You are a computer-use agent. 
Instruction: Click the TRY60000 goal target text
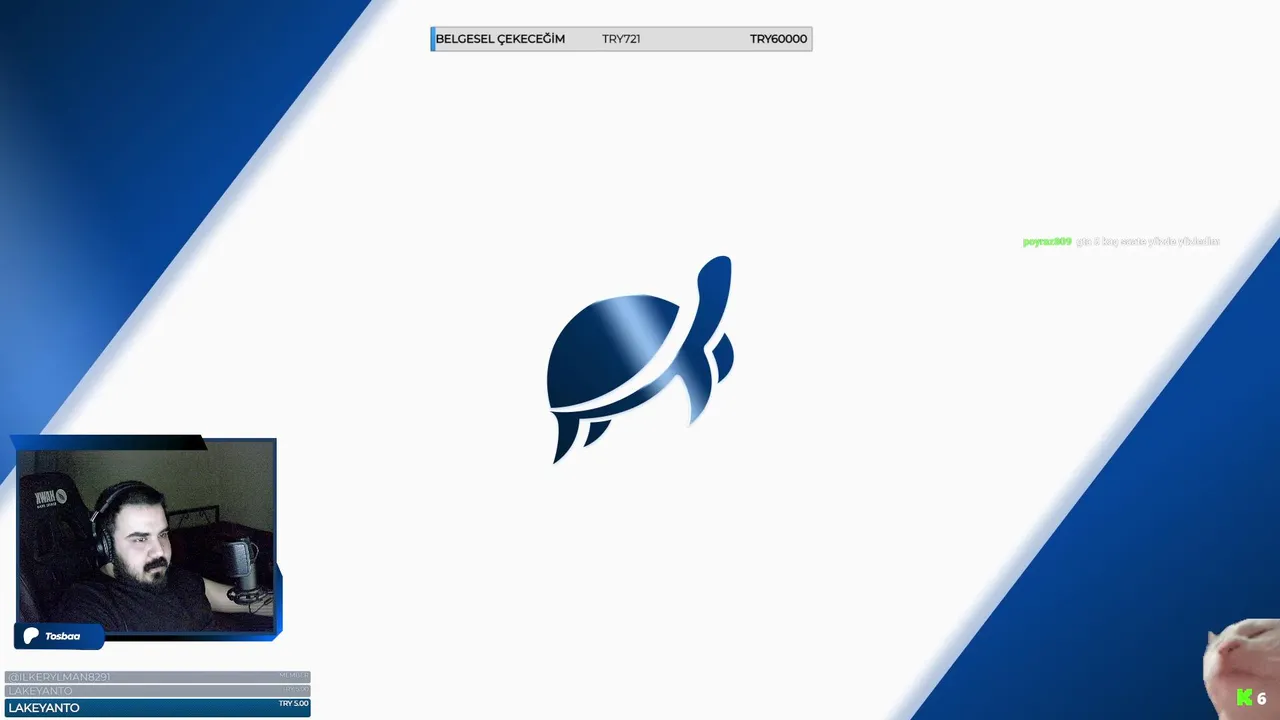point(778,39)
